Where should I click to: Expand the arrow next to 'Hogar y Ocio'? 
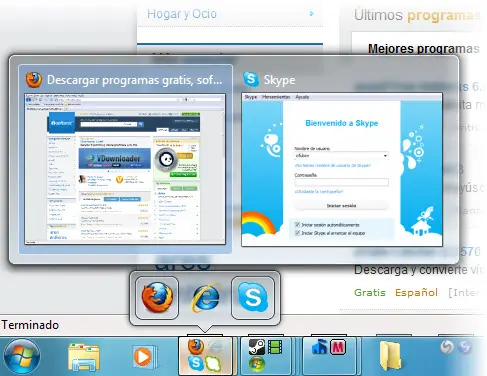pyautogui.click(x=311, y=14)
